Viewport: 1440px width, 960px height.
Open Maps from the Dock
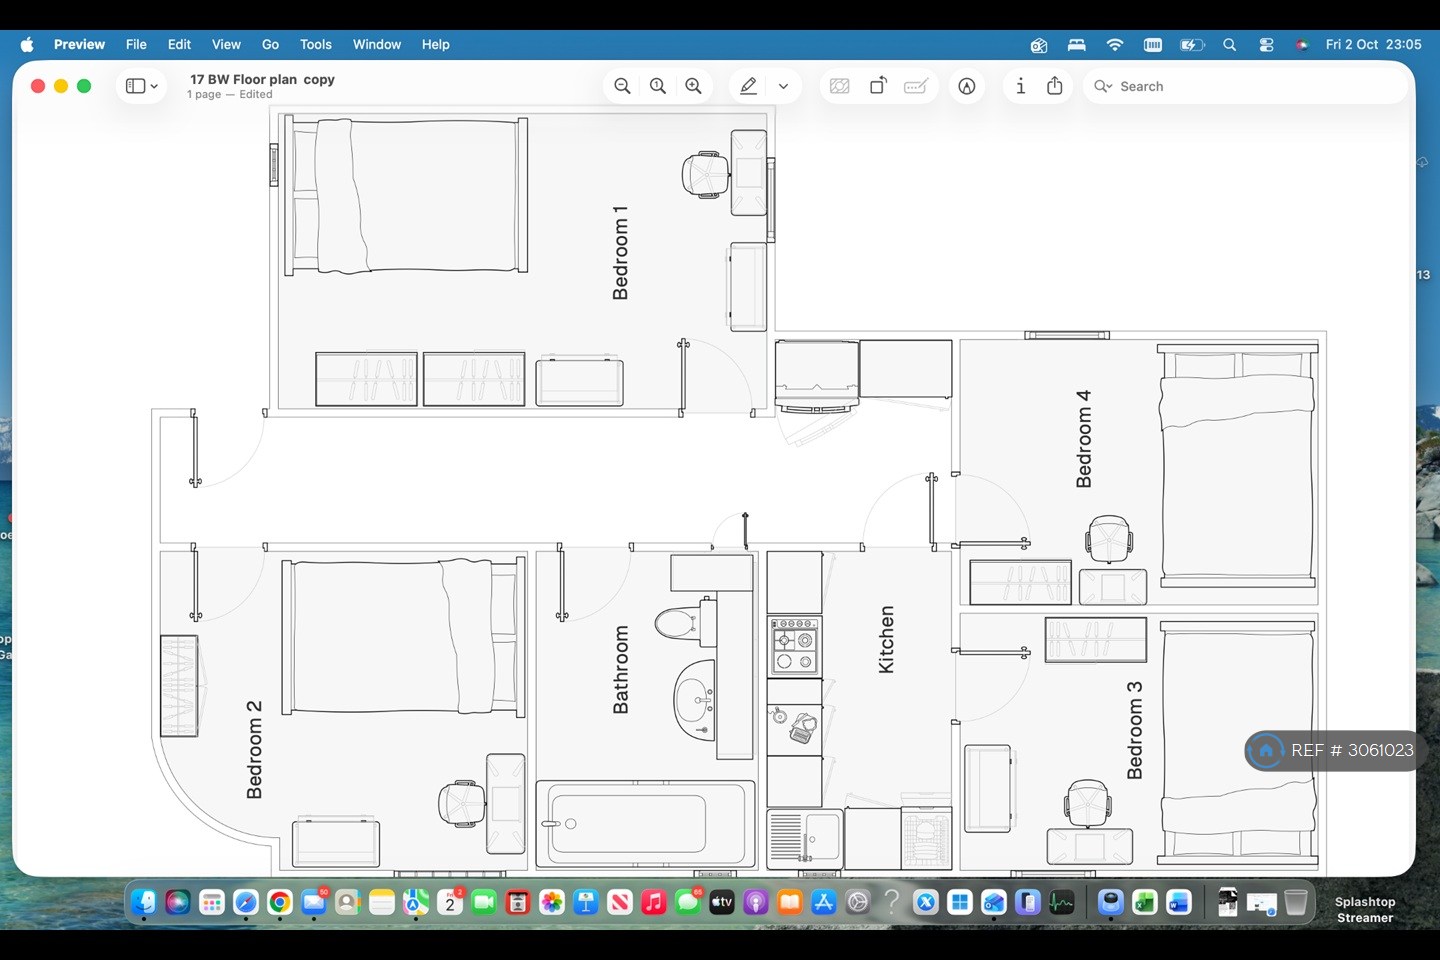coord(416,902)
